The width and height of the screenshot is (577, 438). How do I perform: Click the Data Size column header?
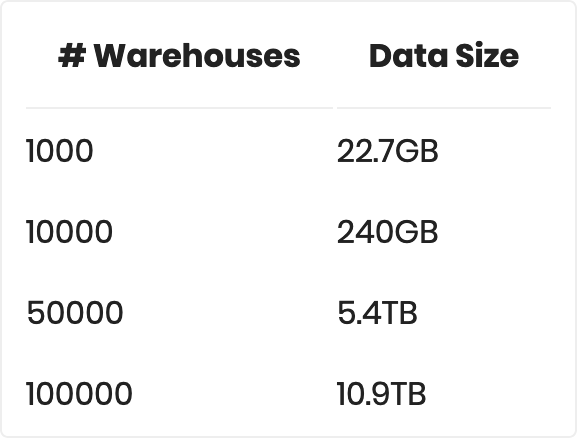(x=444, y=56)
